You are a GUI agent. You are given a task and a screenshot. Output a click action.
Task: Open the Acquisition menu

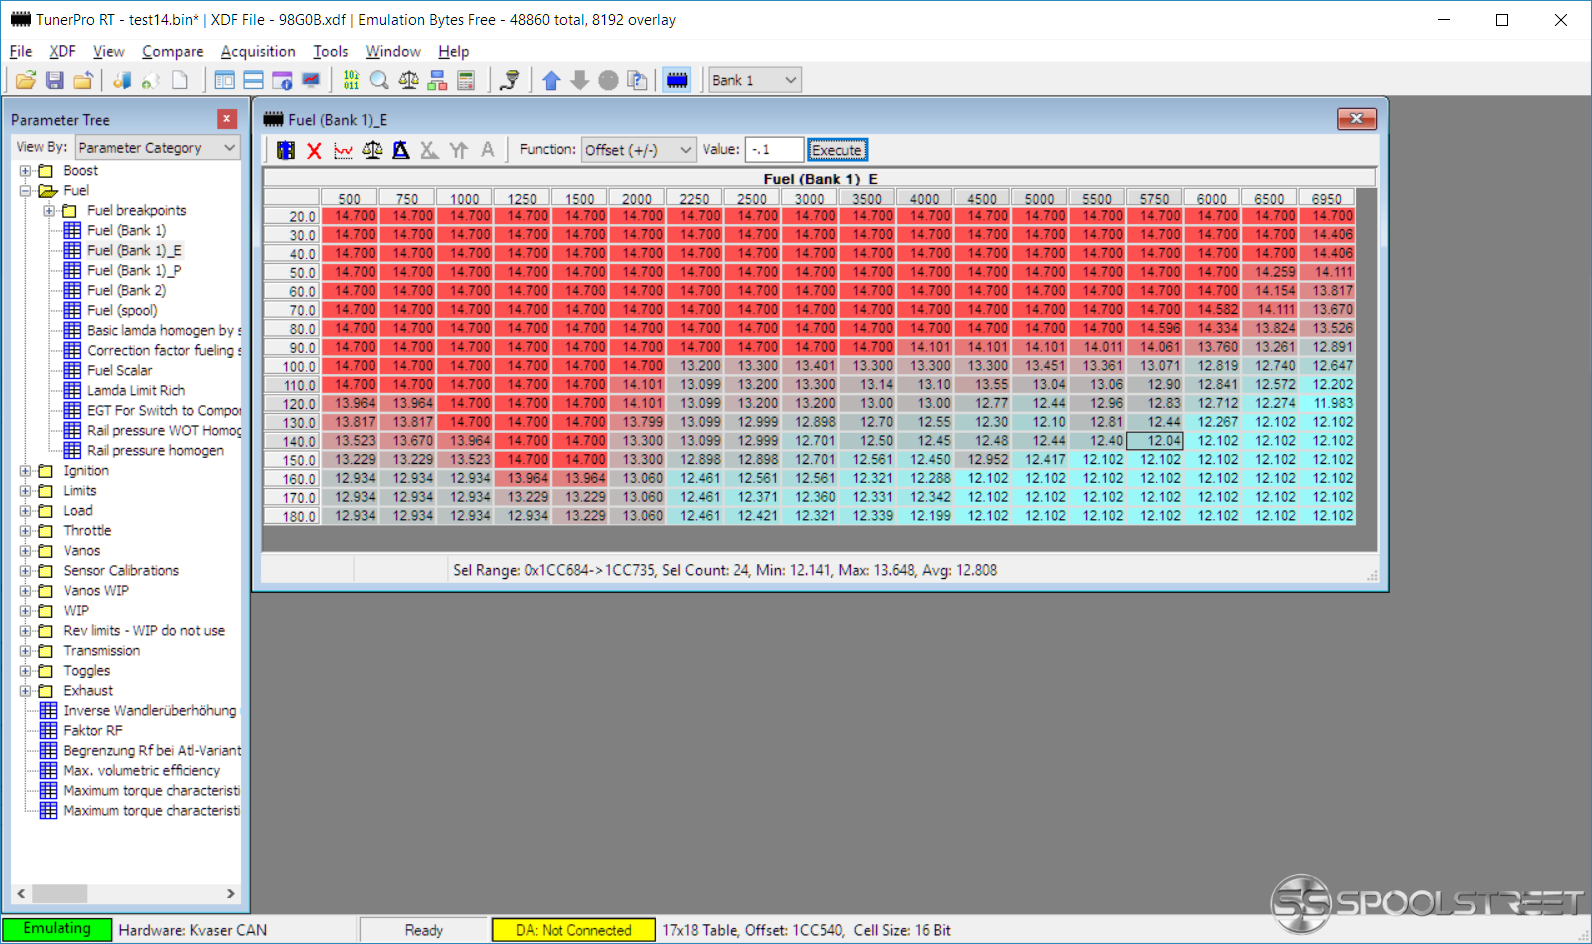(x=258, y=51)
